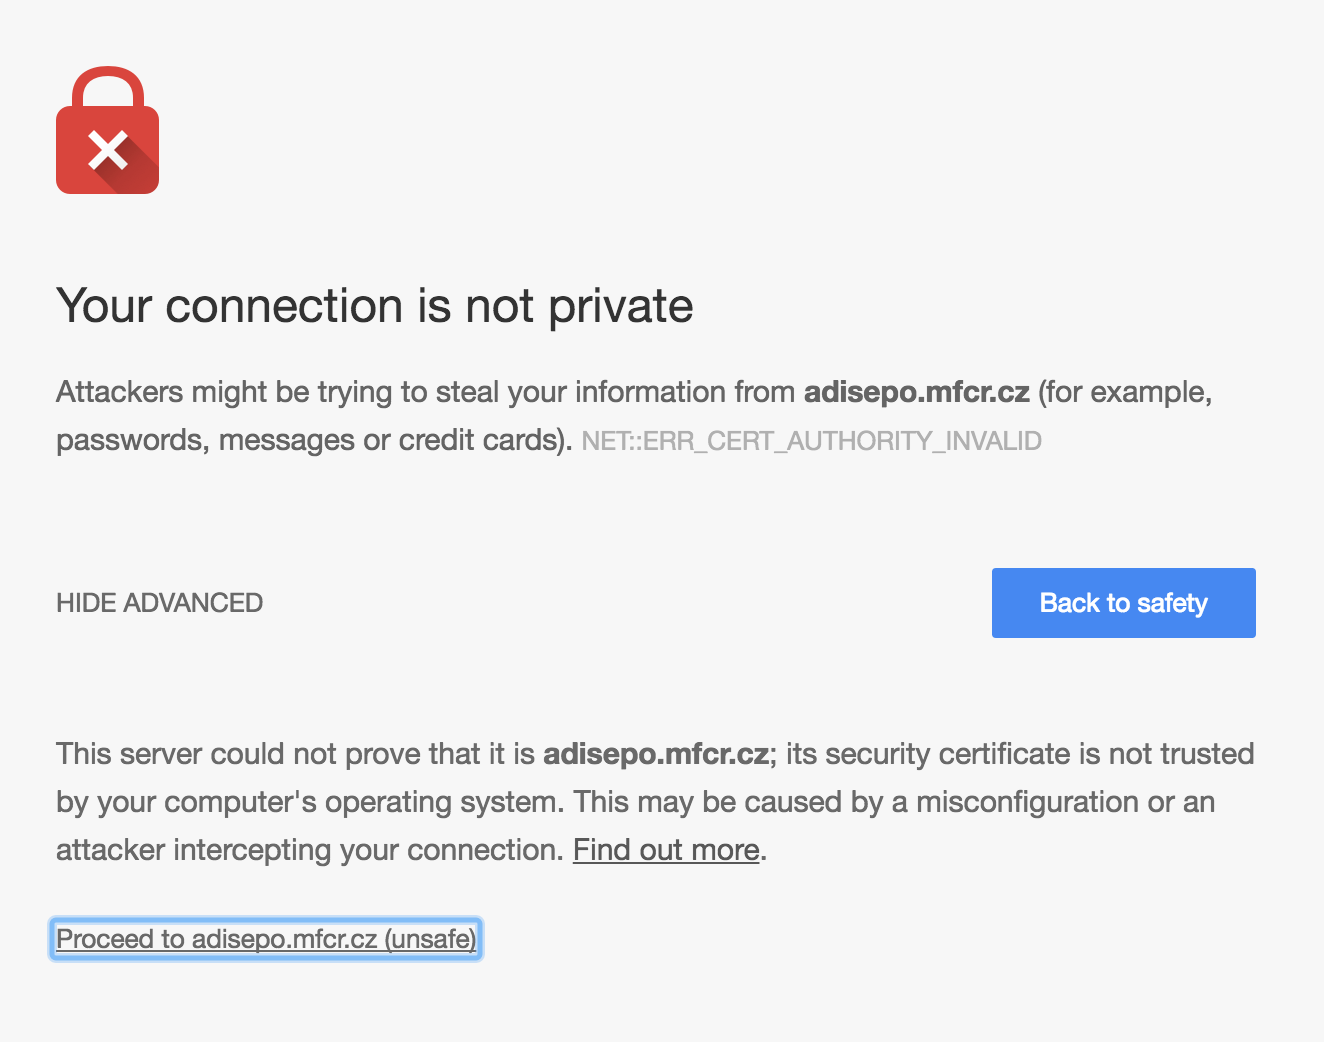Open the Find out more link
This screenshot has width=1324, height=1042.
click(x=666, y=850)
